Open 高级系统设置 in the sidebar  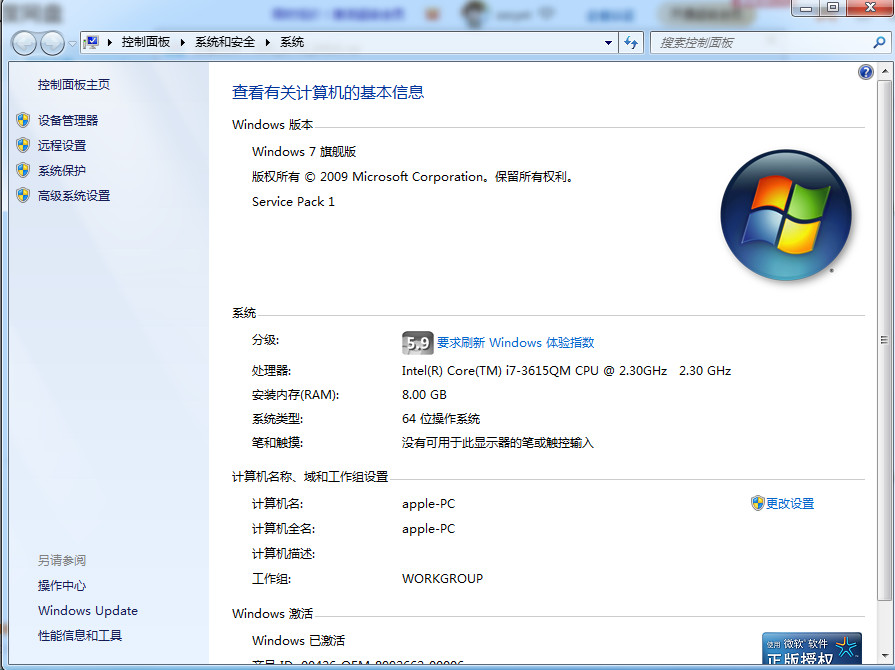pos(74,196)
